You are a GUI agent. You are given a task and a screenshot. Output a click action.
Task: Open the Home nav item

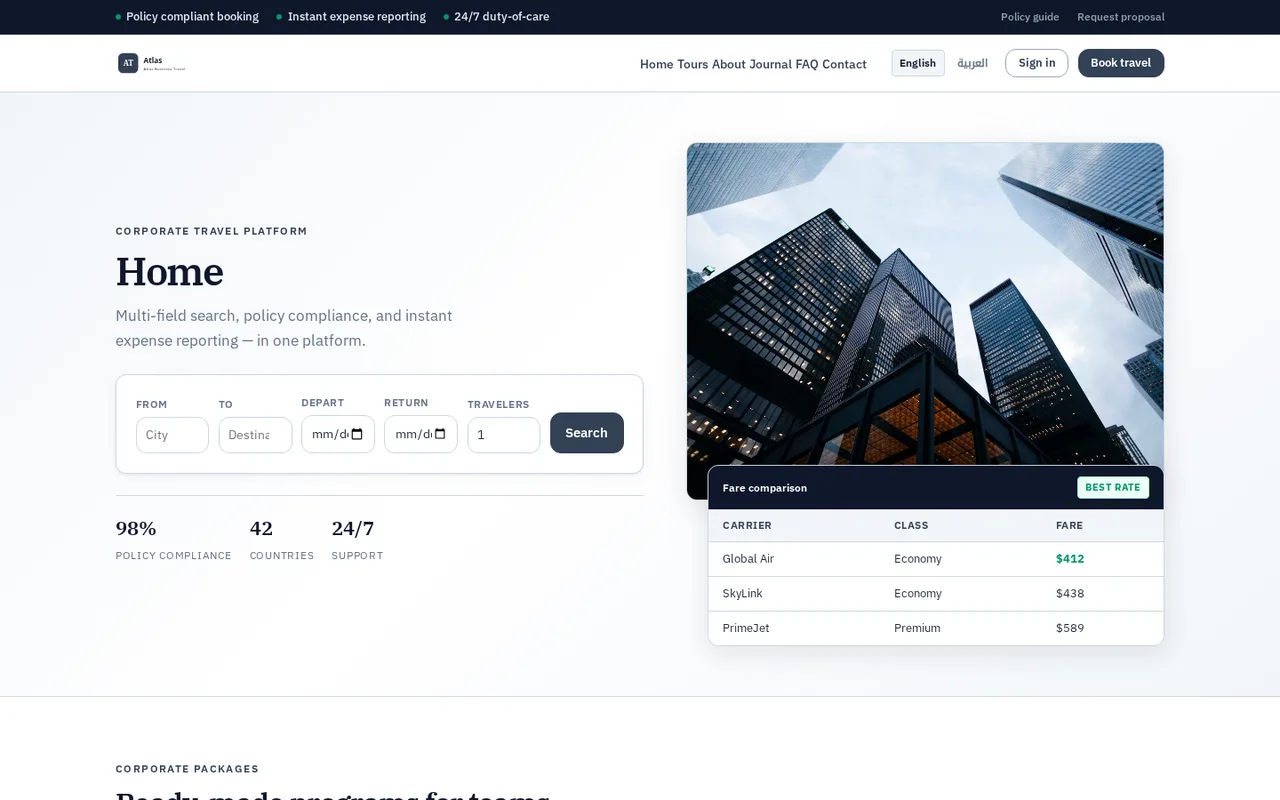tap(656, 64)
